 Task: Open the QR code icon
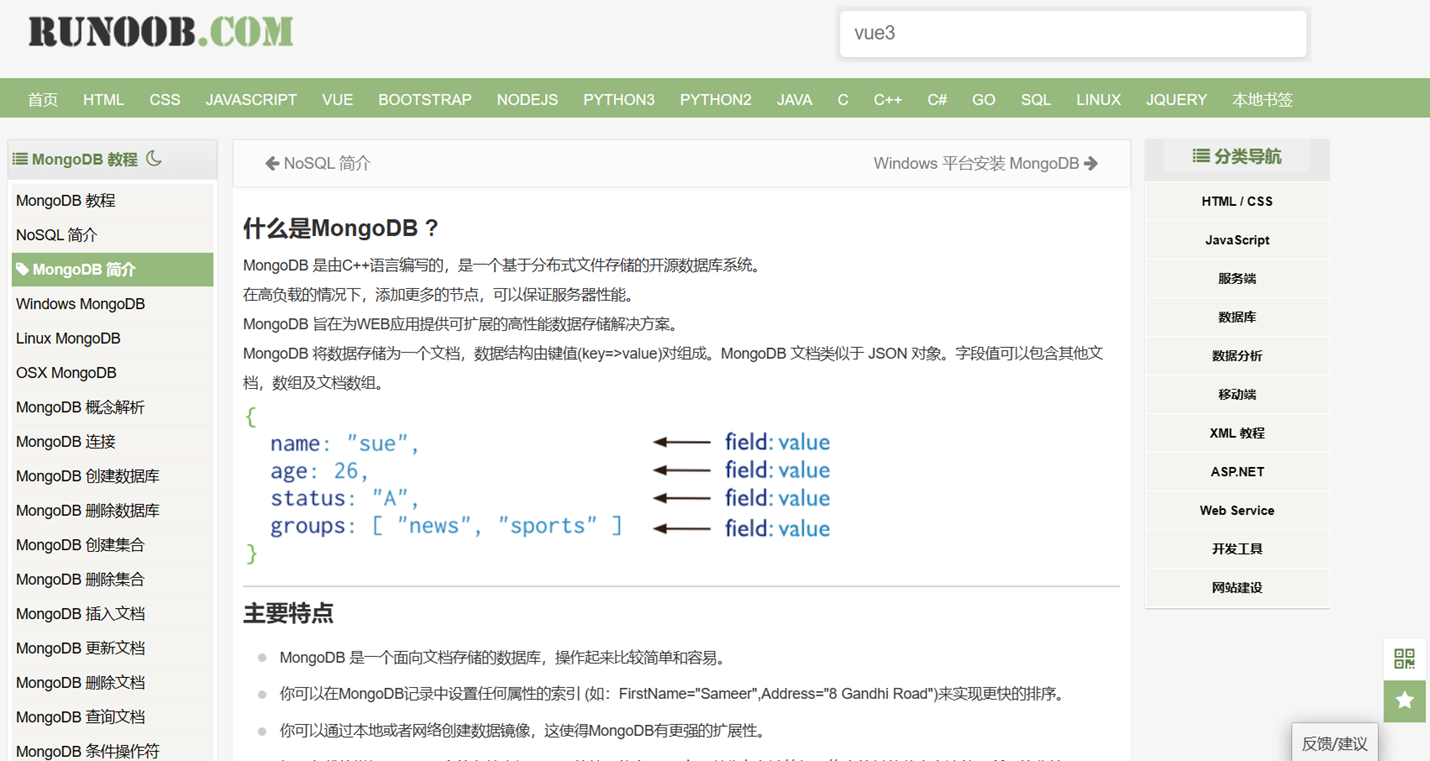pyautogui.click(x=1404, y=658)
